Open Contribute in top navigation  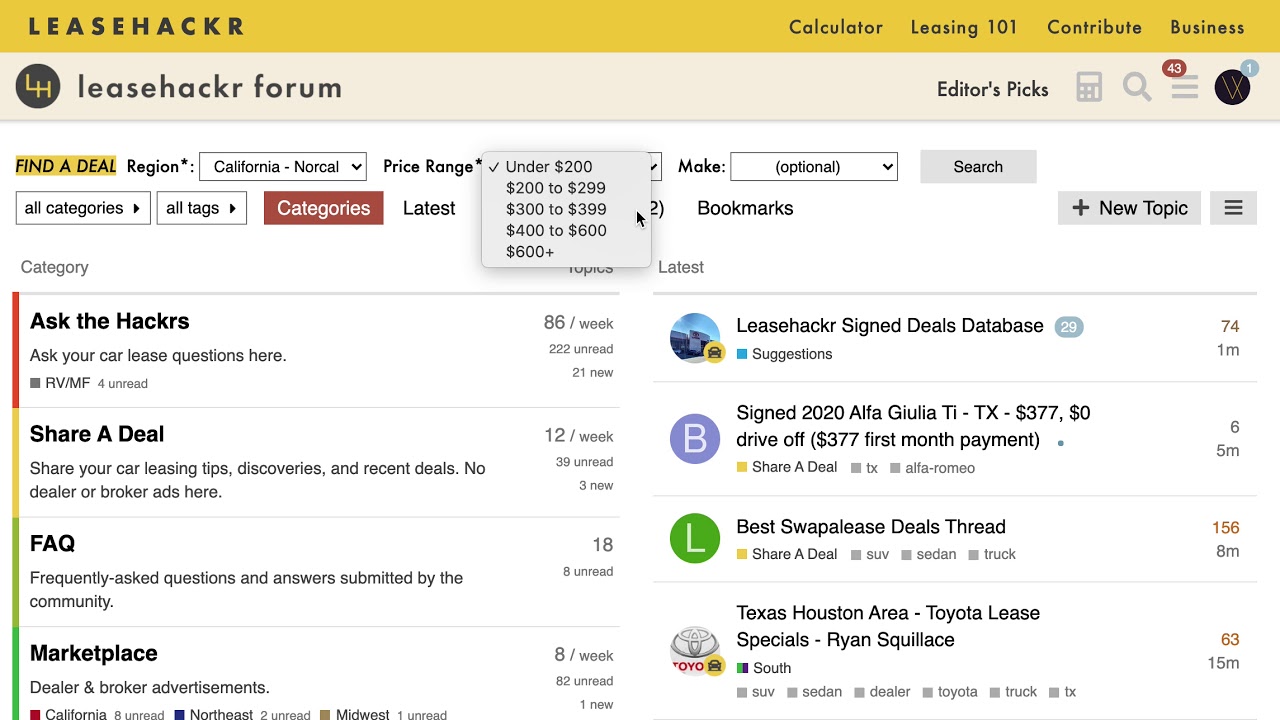point(1094,27)
